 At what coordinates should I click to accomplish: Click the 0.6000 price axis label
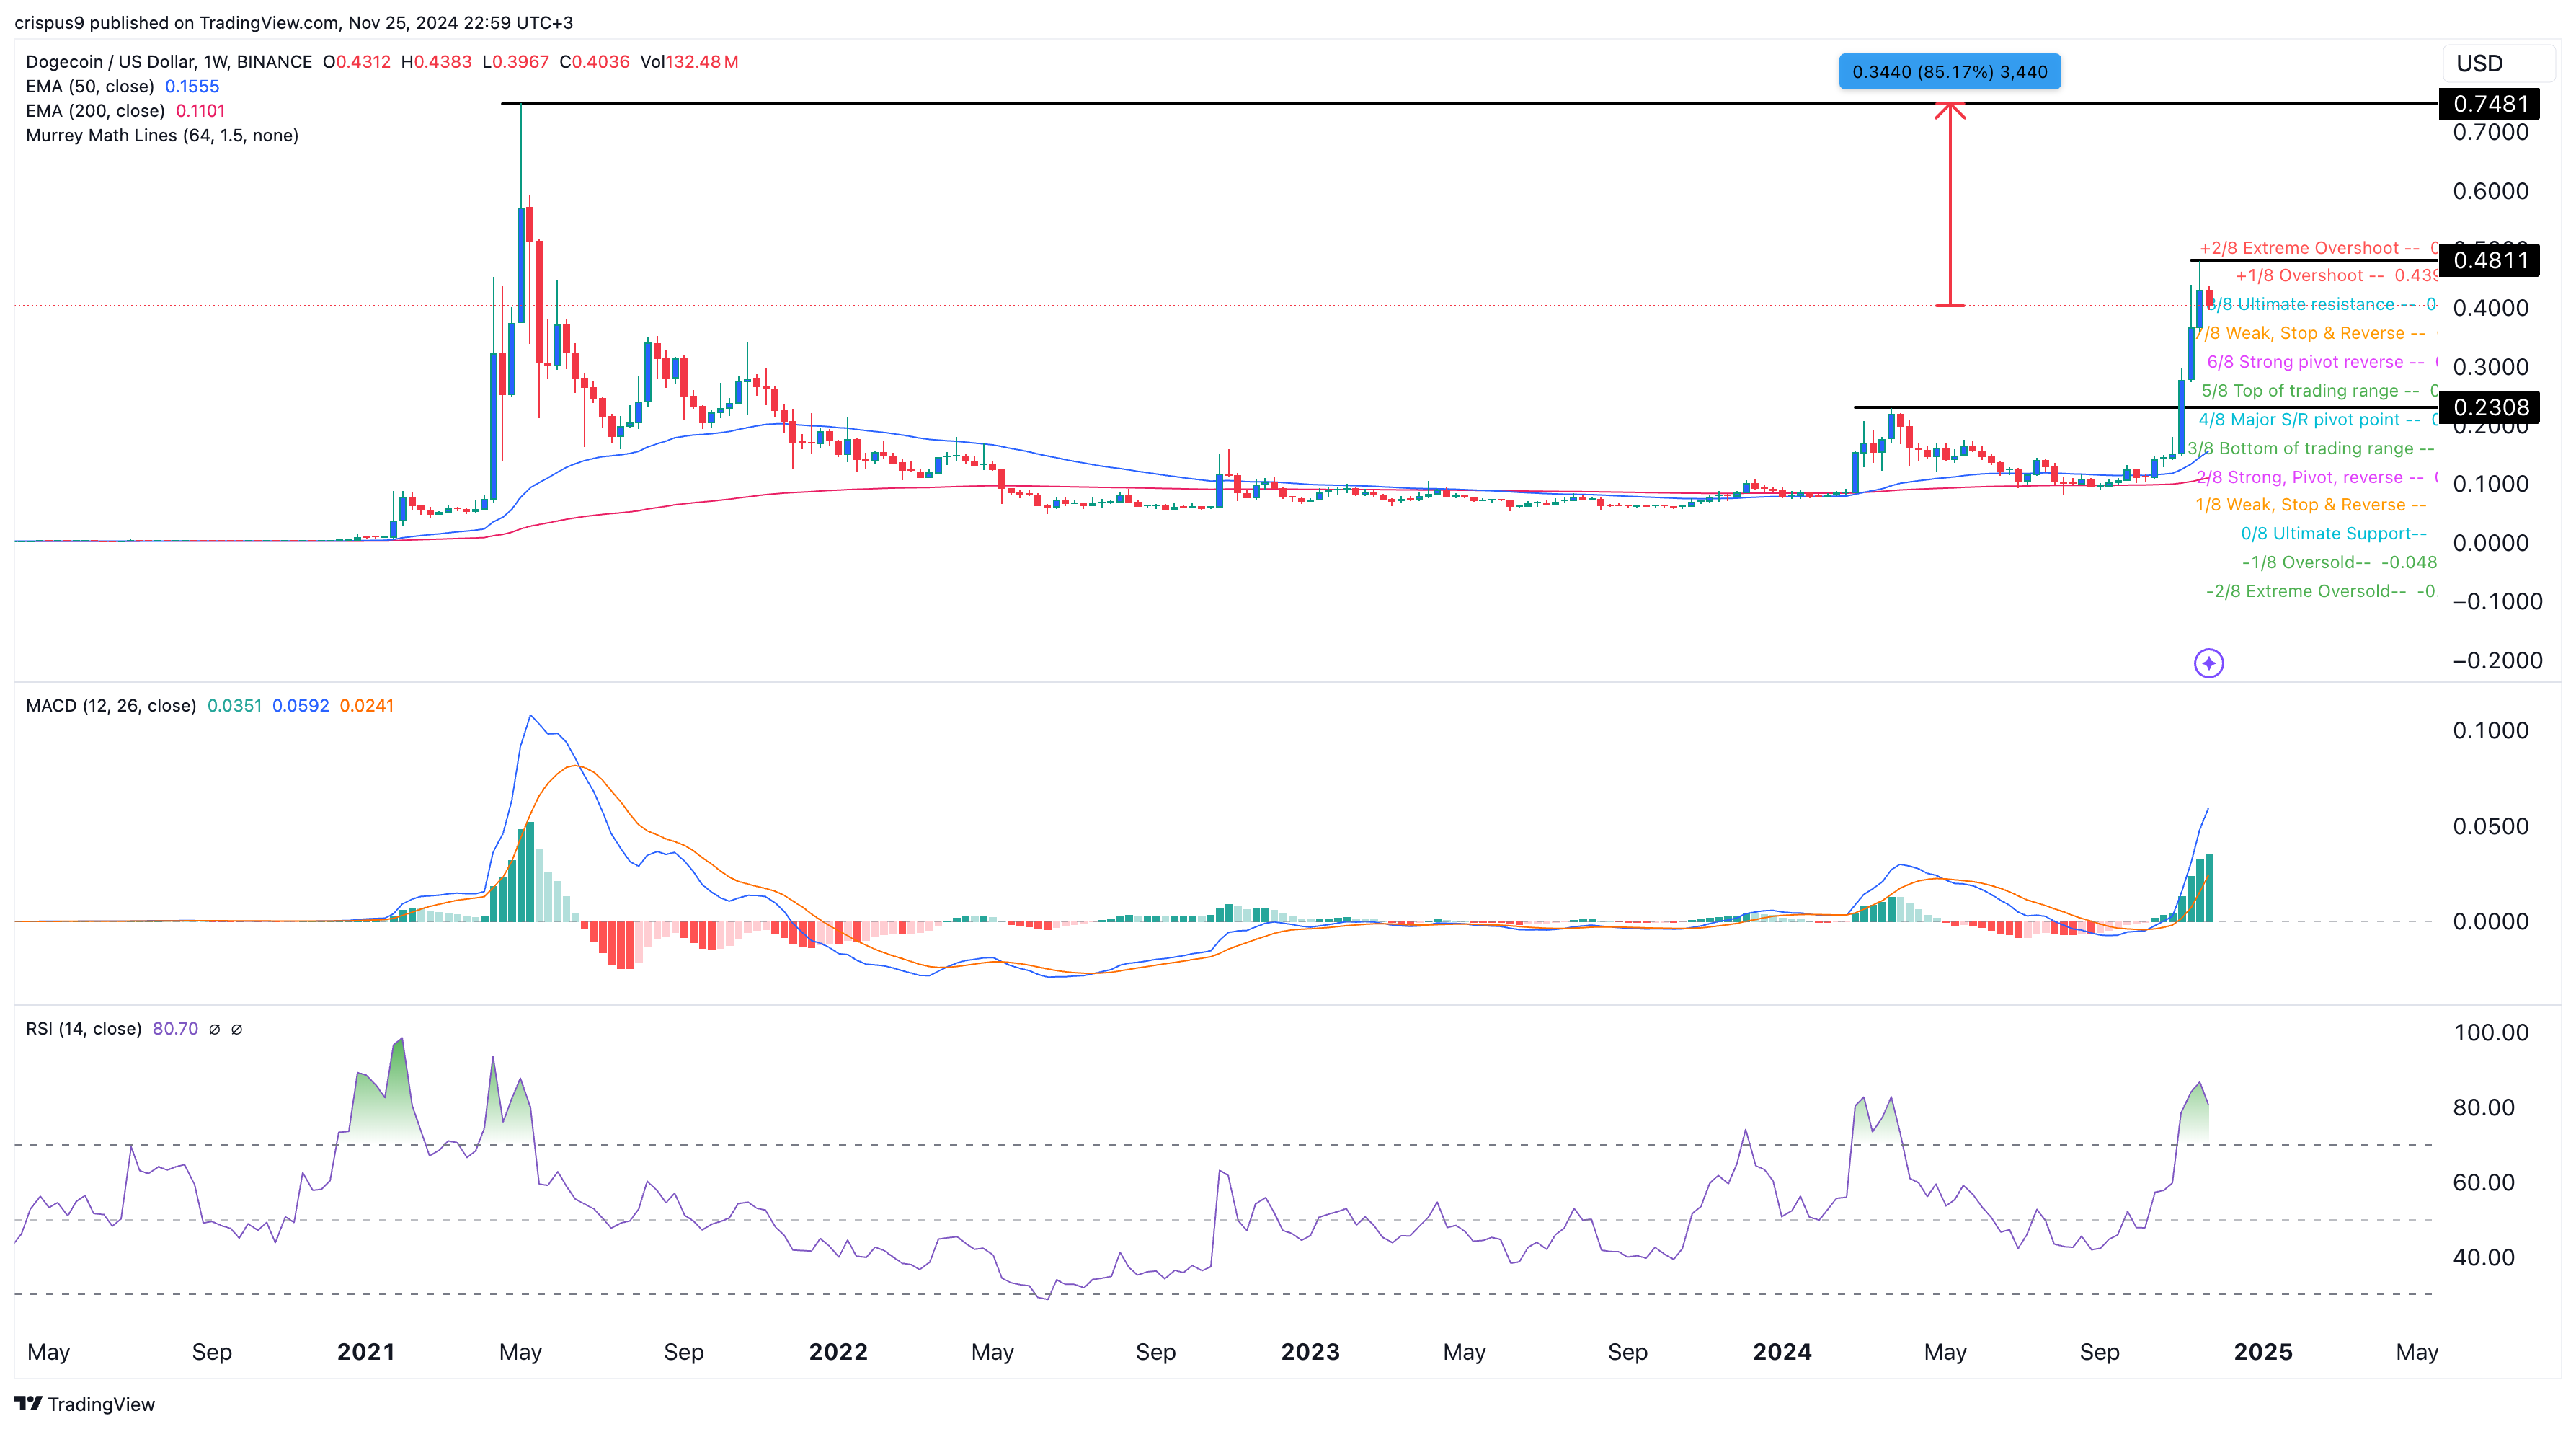pos(2490,191)
